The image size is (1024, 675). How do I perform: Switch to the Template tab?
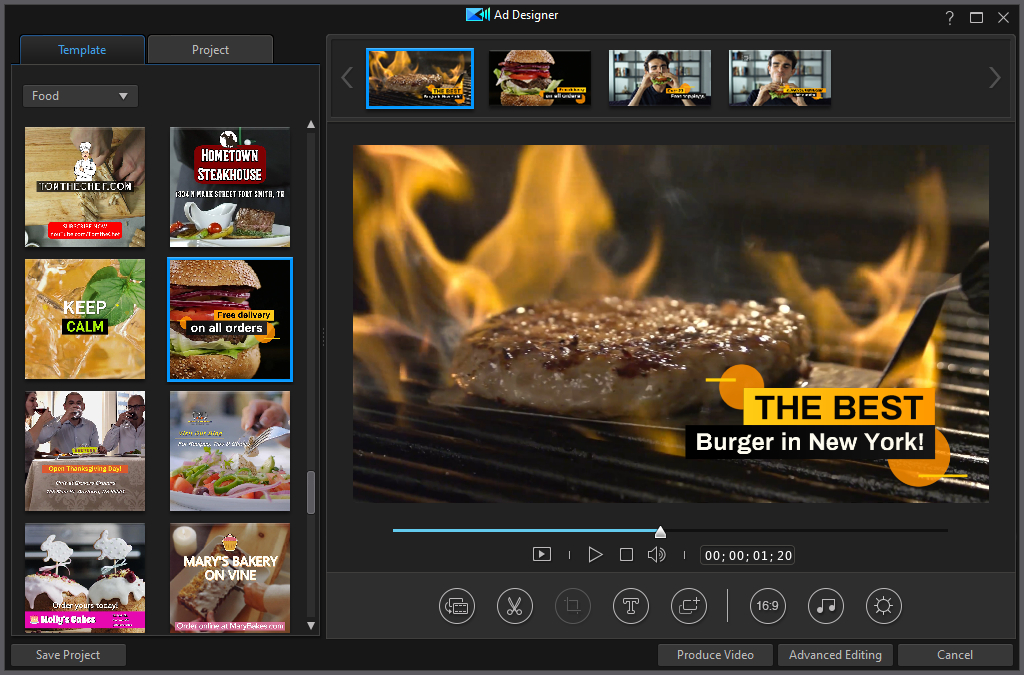coord(82,50)
